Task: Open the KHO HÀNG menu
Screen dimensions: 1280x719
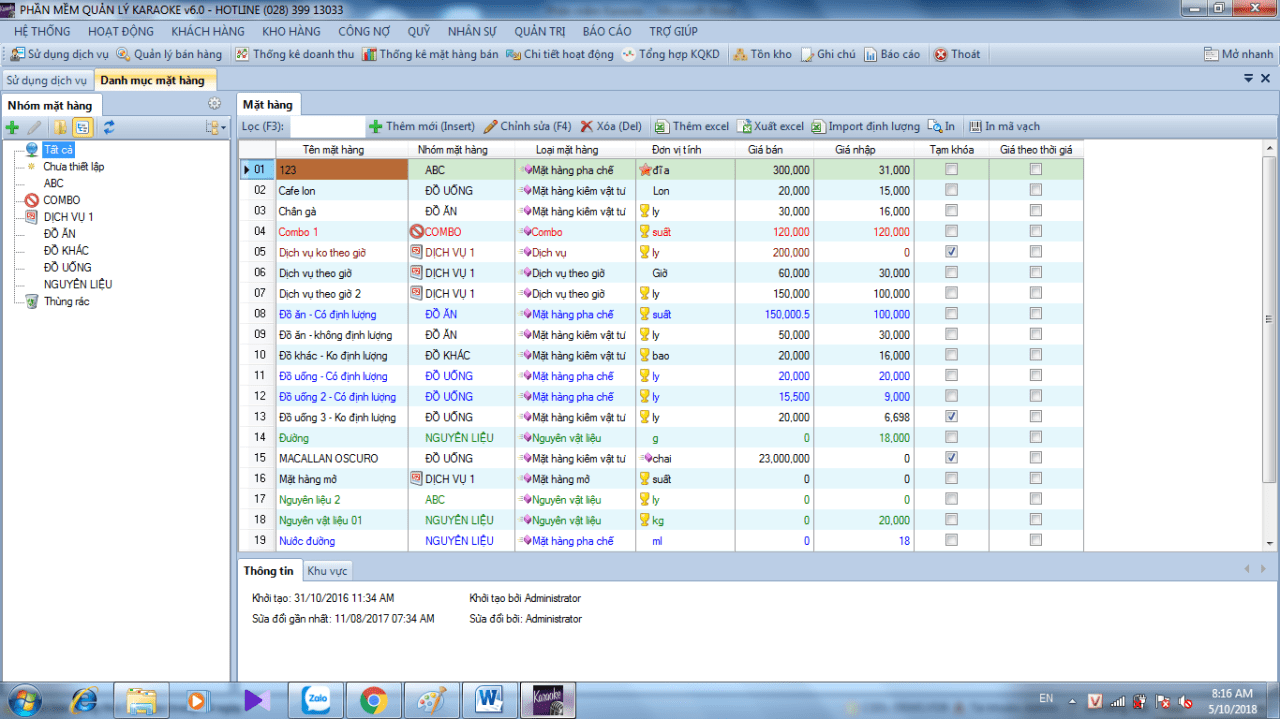Action: 291,32
